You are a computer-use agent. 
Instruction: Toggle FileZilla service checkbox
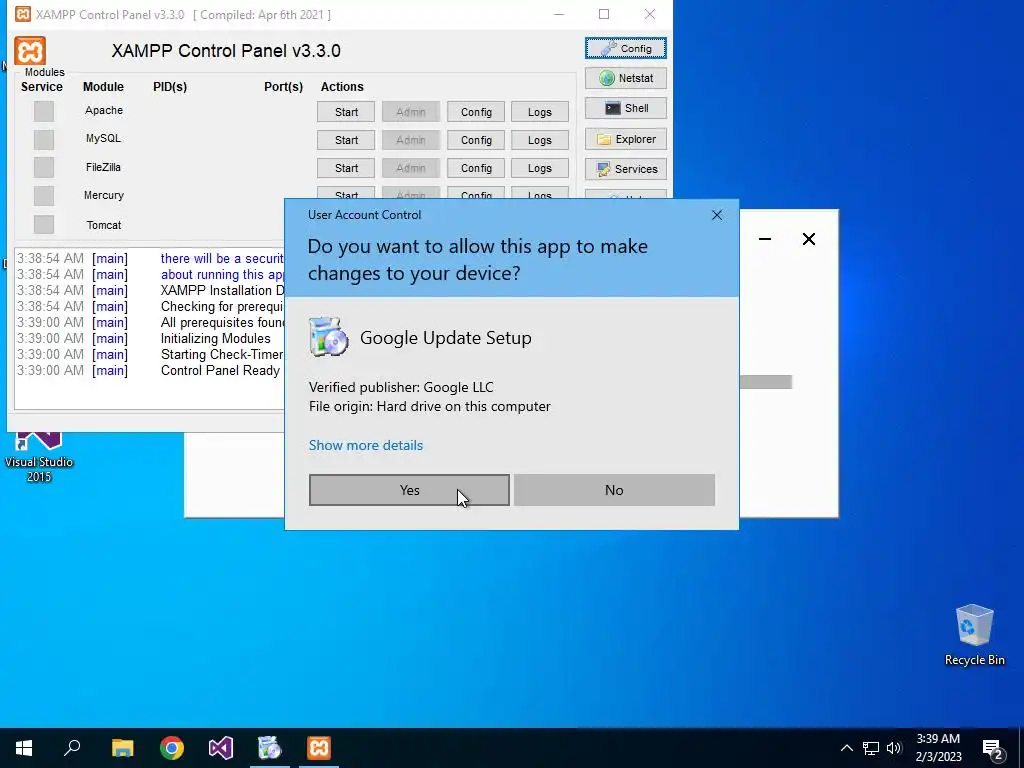click(x=44, y=167)
